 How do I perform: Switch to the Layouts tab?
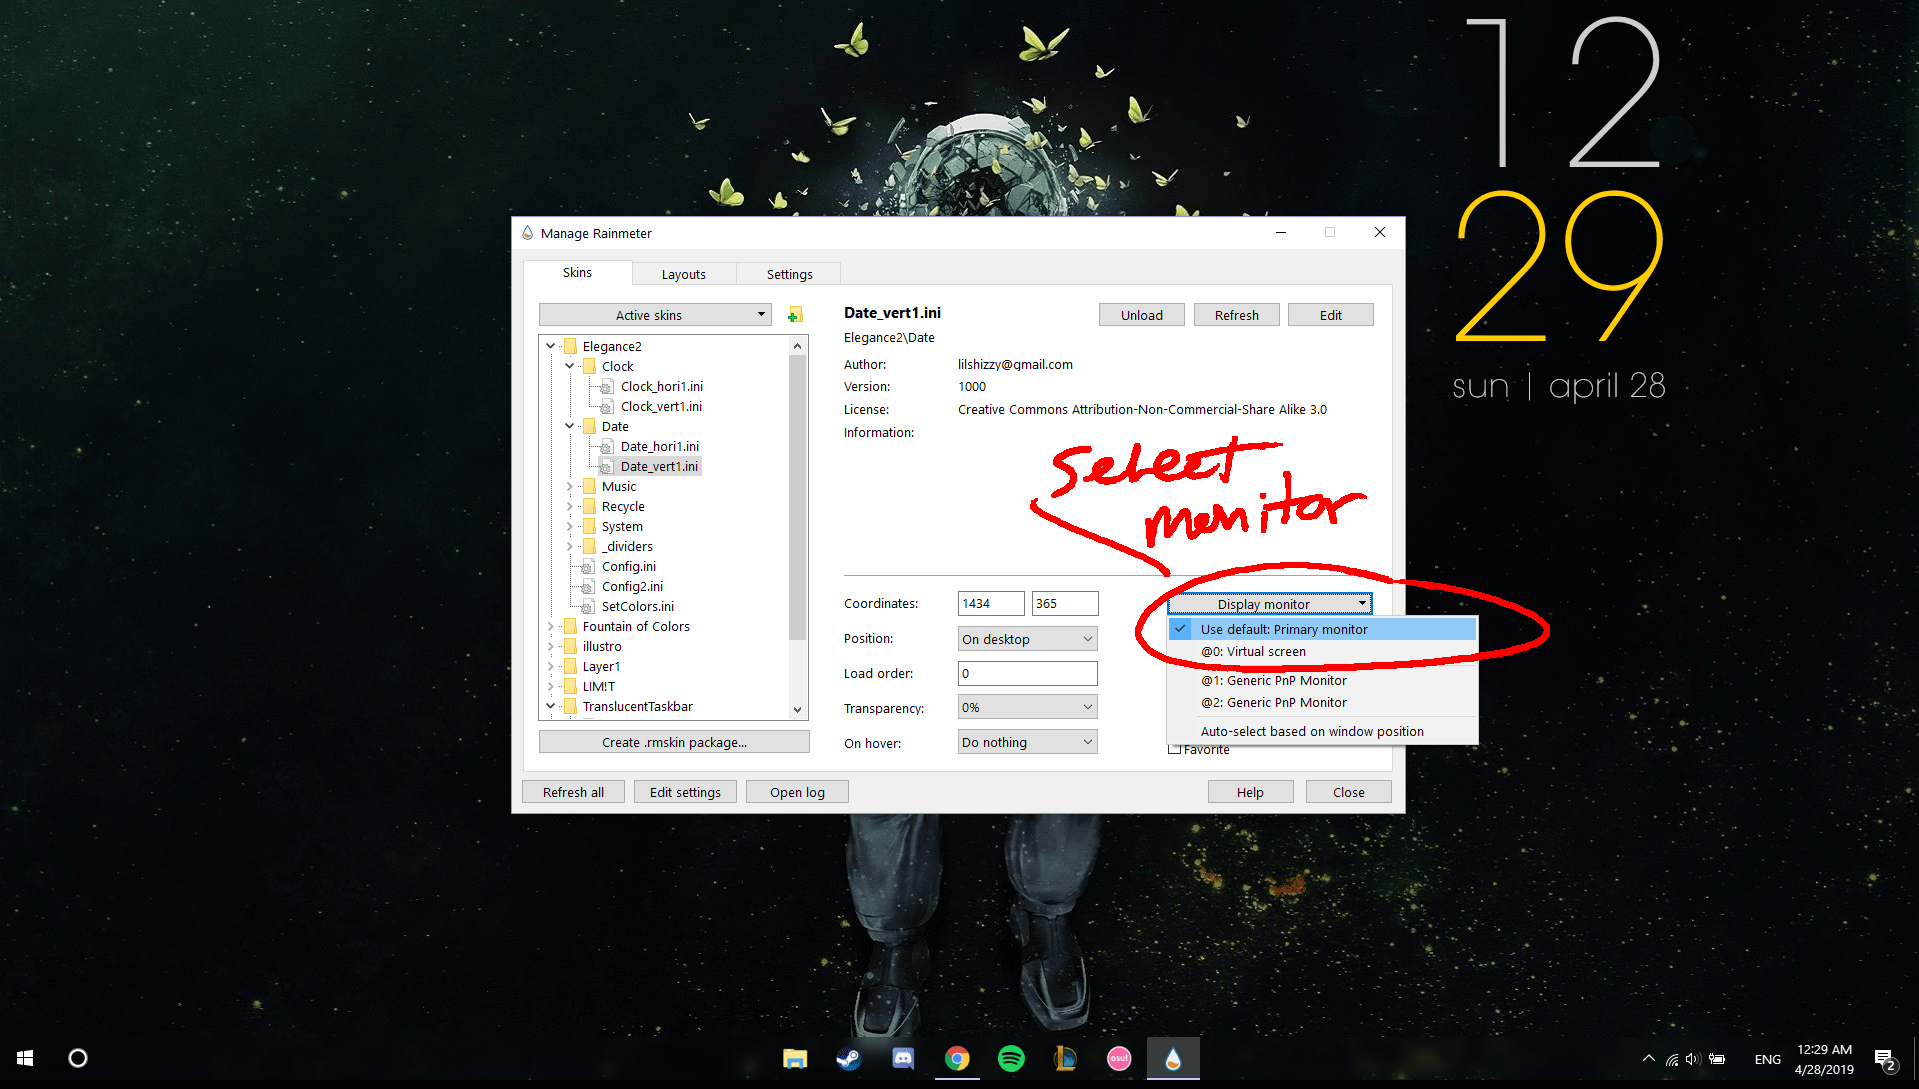coord(683,273)
